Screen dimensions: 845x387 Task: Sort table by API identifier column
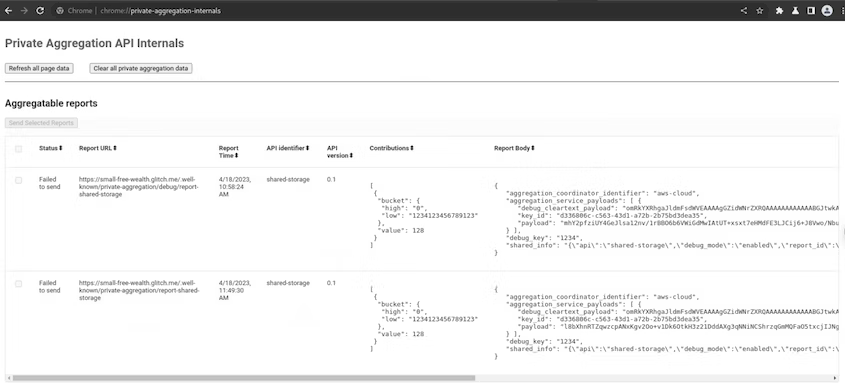tap(288, 148)
